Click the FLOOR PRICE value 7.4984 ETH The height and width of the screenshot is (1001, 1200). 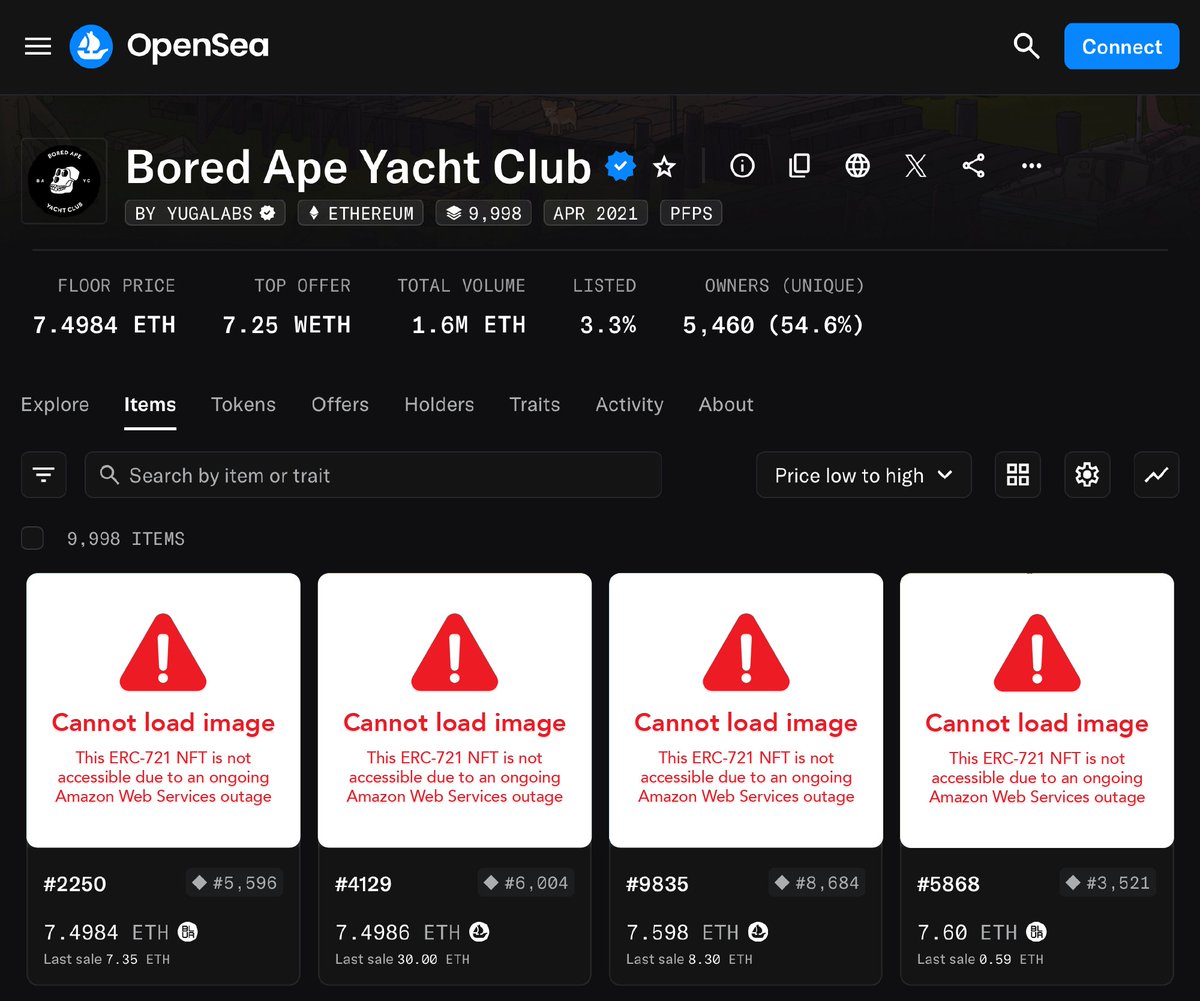(104, 325)
